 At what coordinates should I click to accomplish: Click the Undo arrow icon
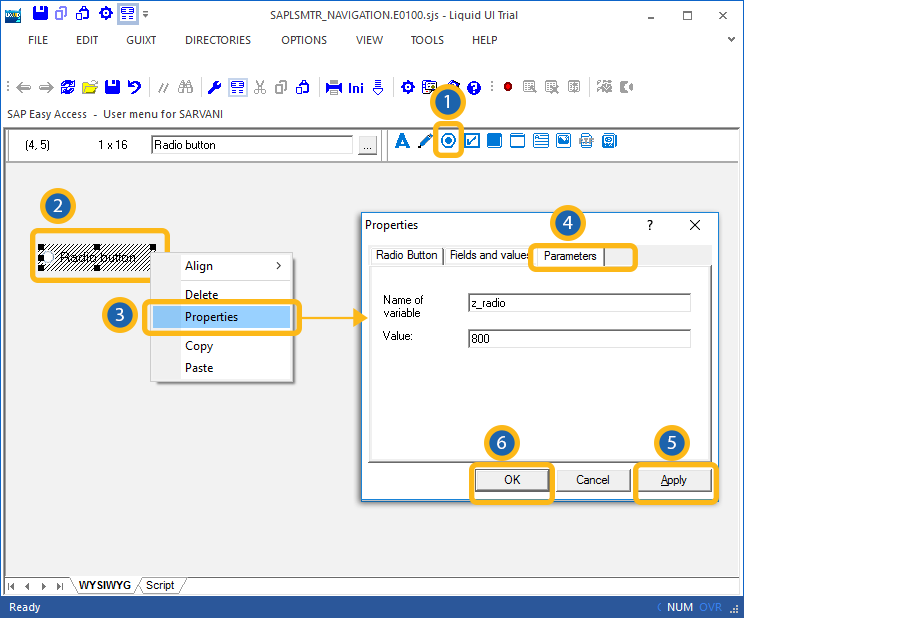(x=134, y=87)
